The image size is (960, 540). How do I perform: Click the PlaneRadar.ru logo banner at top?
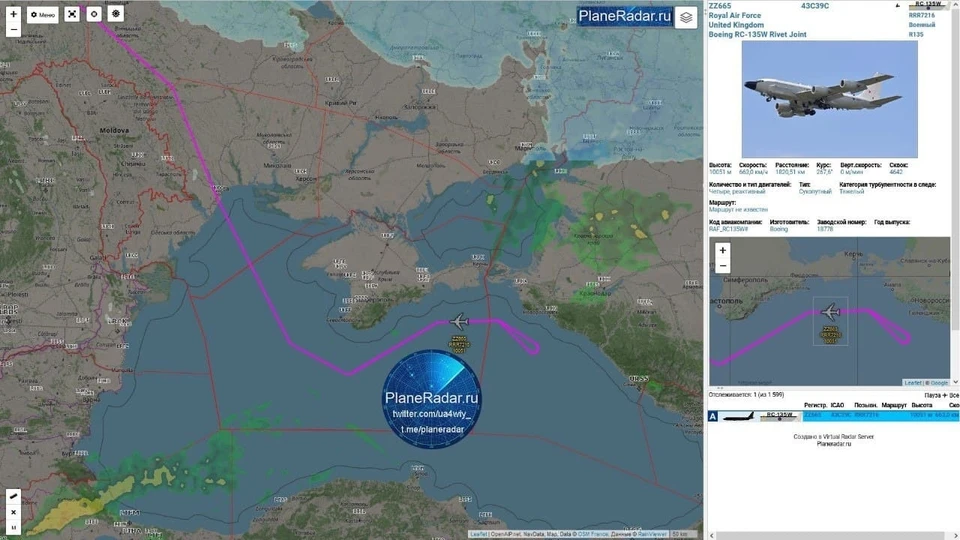pyautogui.click(x=624, y=16)
